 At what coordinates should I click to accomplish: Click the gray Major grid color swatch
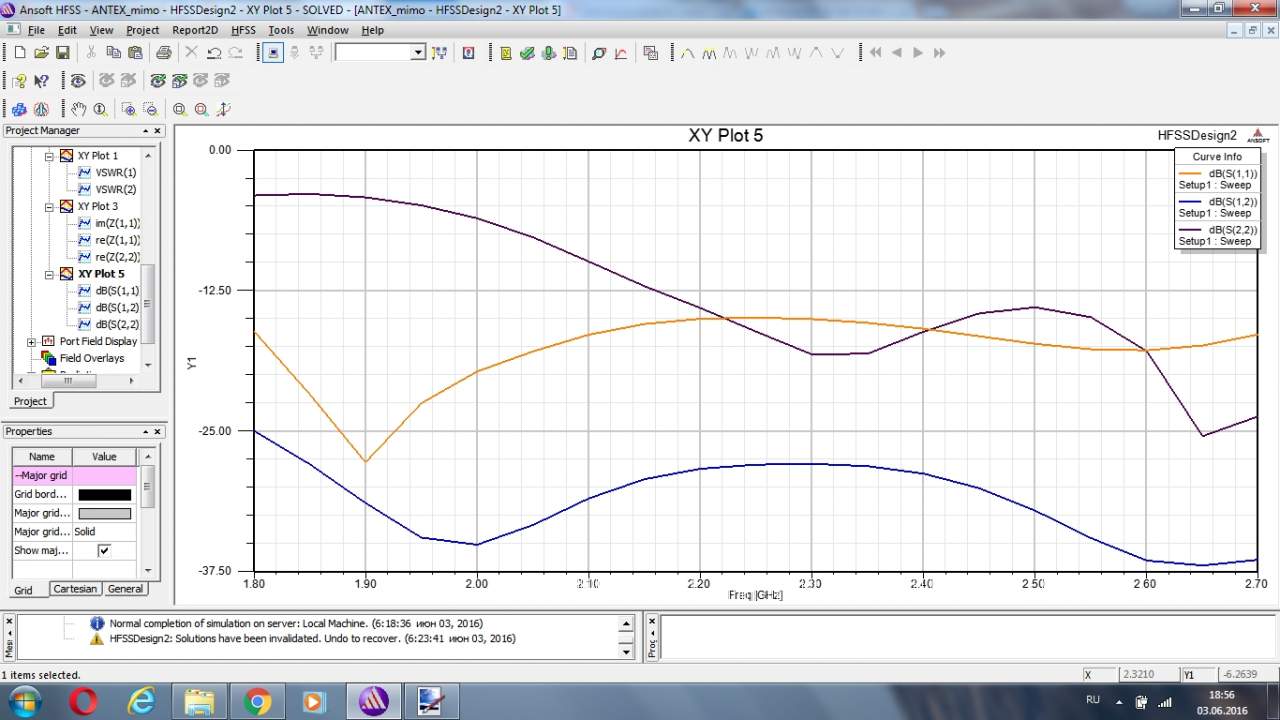pyautogui.click(x=104, y=514)
